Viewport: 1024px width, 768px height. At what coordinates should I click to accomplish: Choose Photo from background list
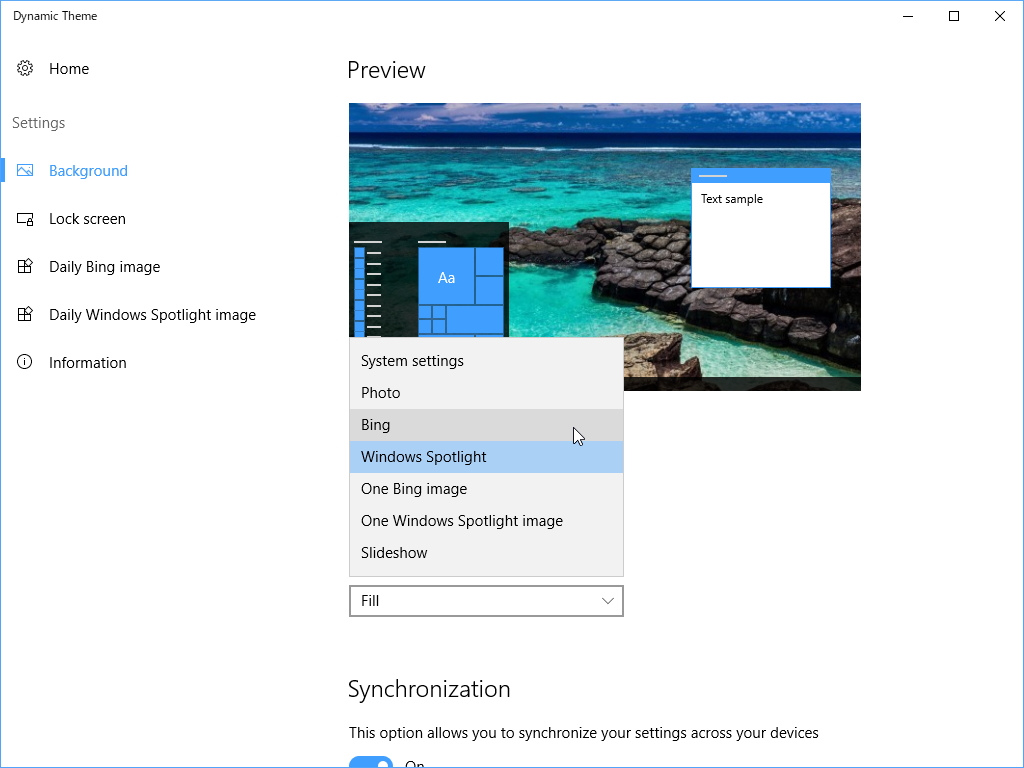tap(487, 392)
